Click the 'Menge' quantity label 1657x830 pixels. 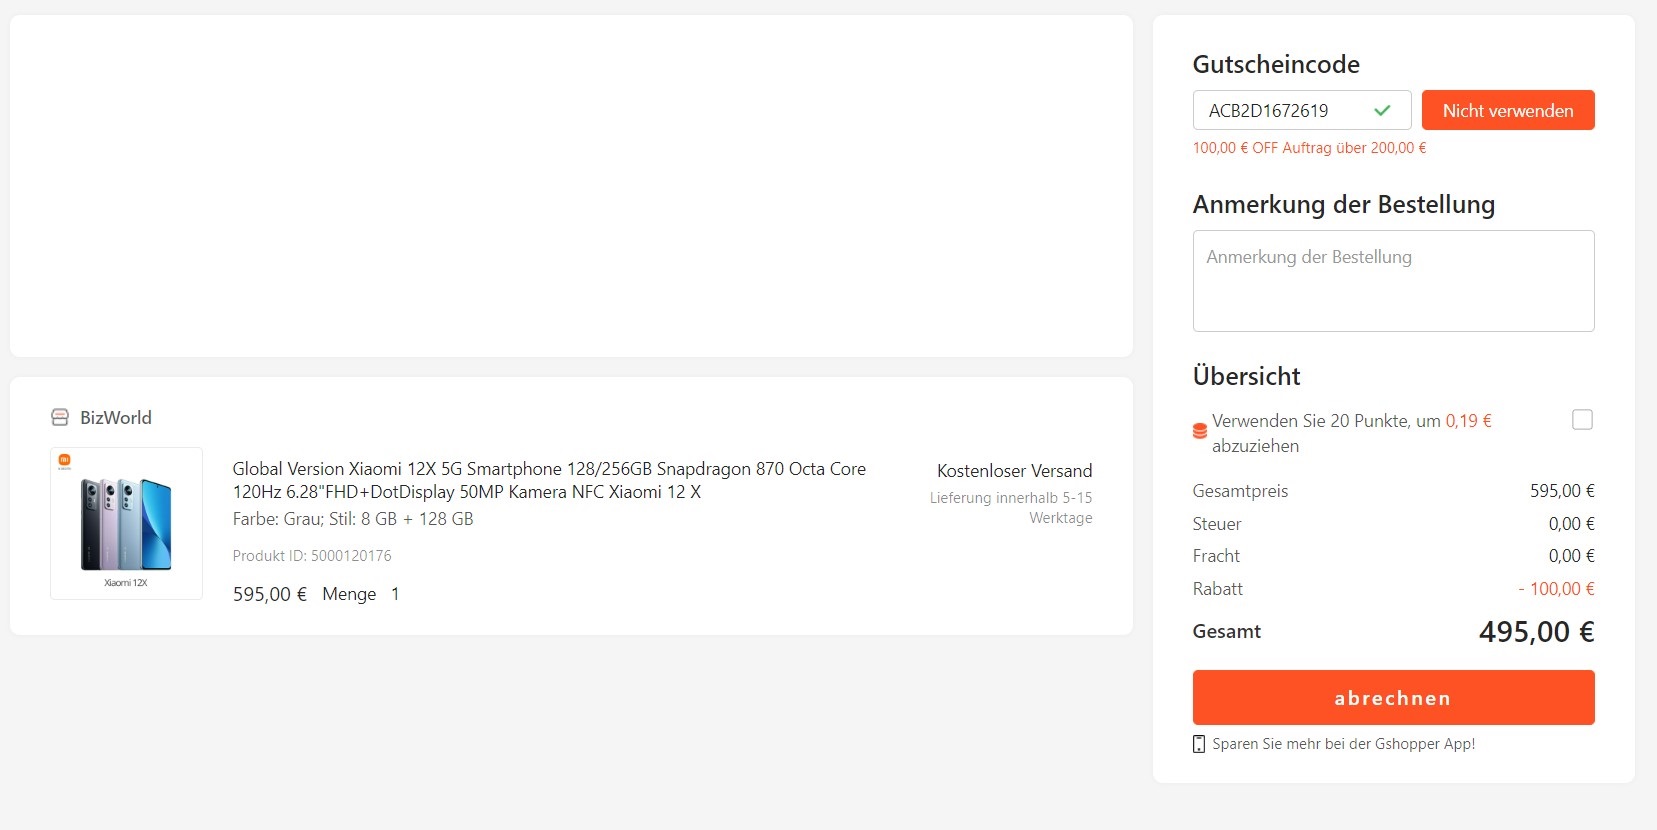click(349, 594)
